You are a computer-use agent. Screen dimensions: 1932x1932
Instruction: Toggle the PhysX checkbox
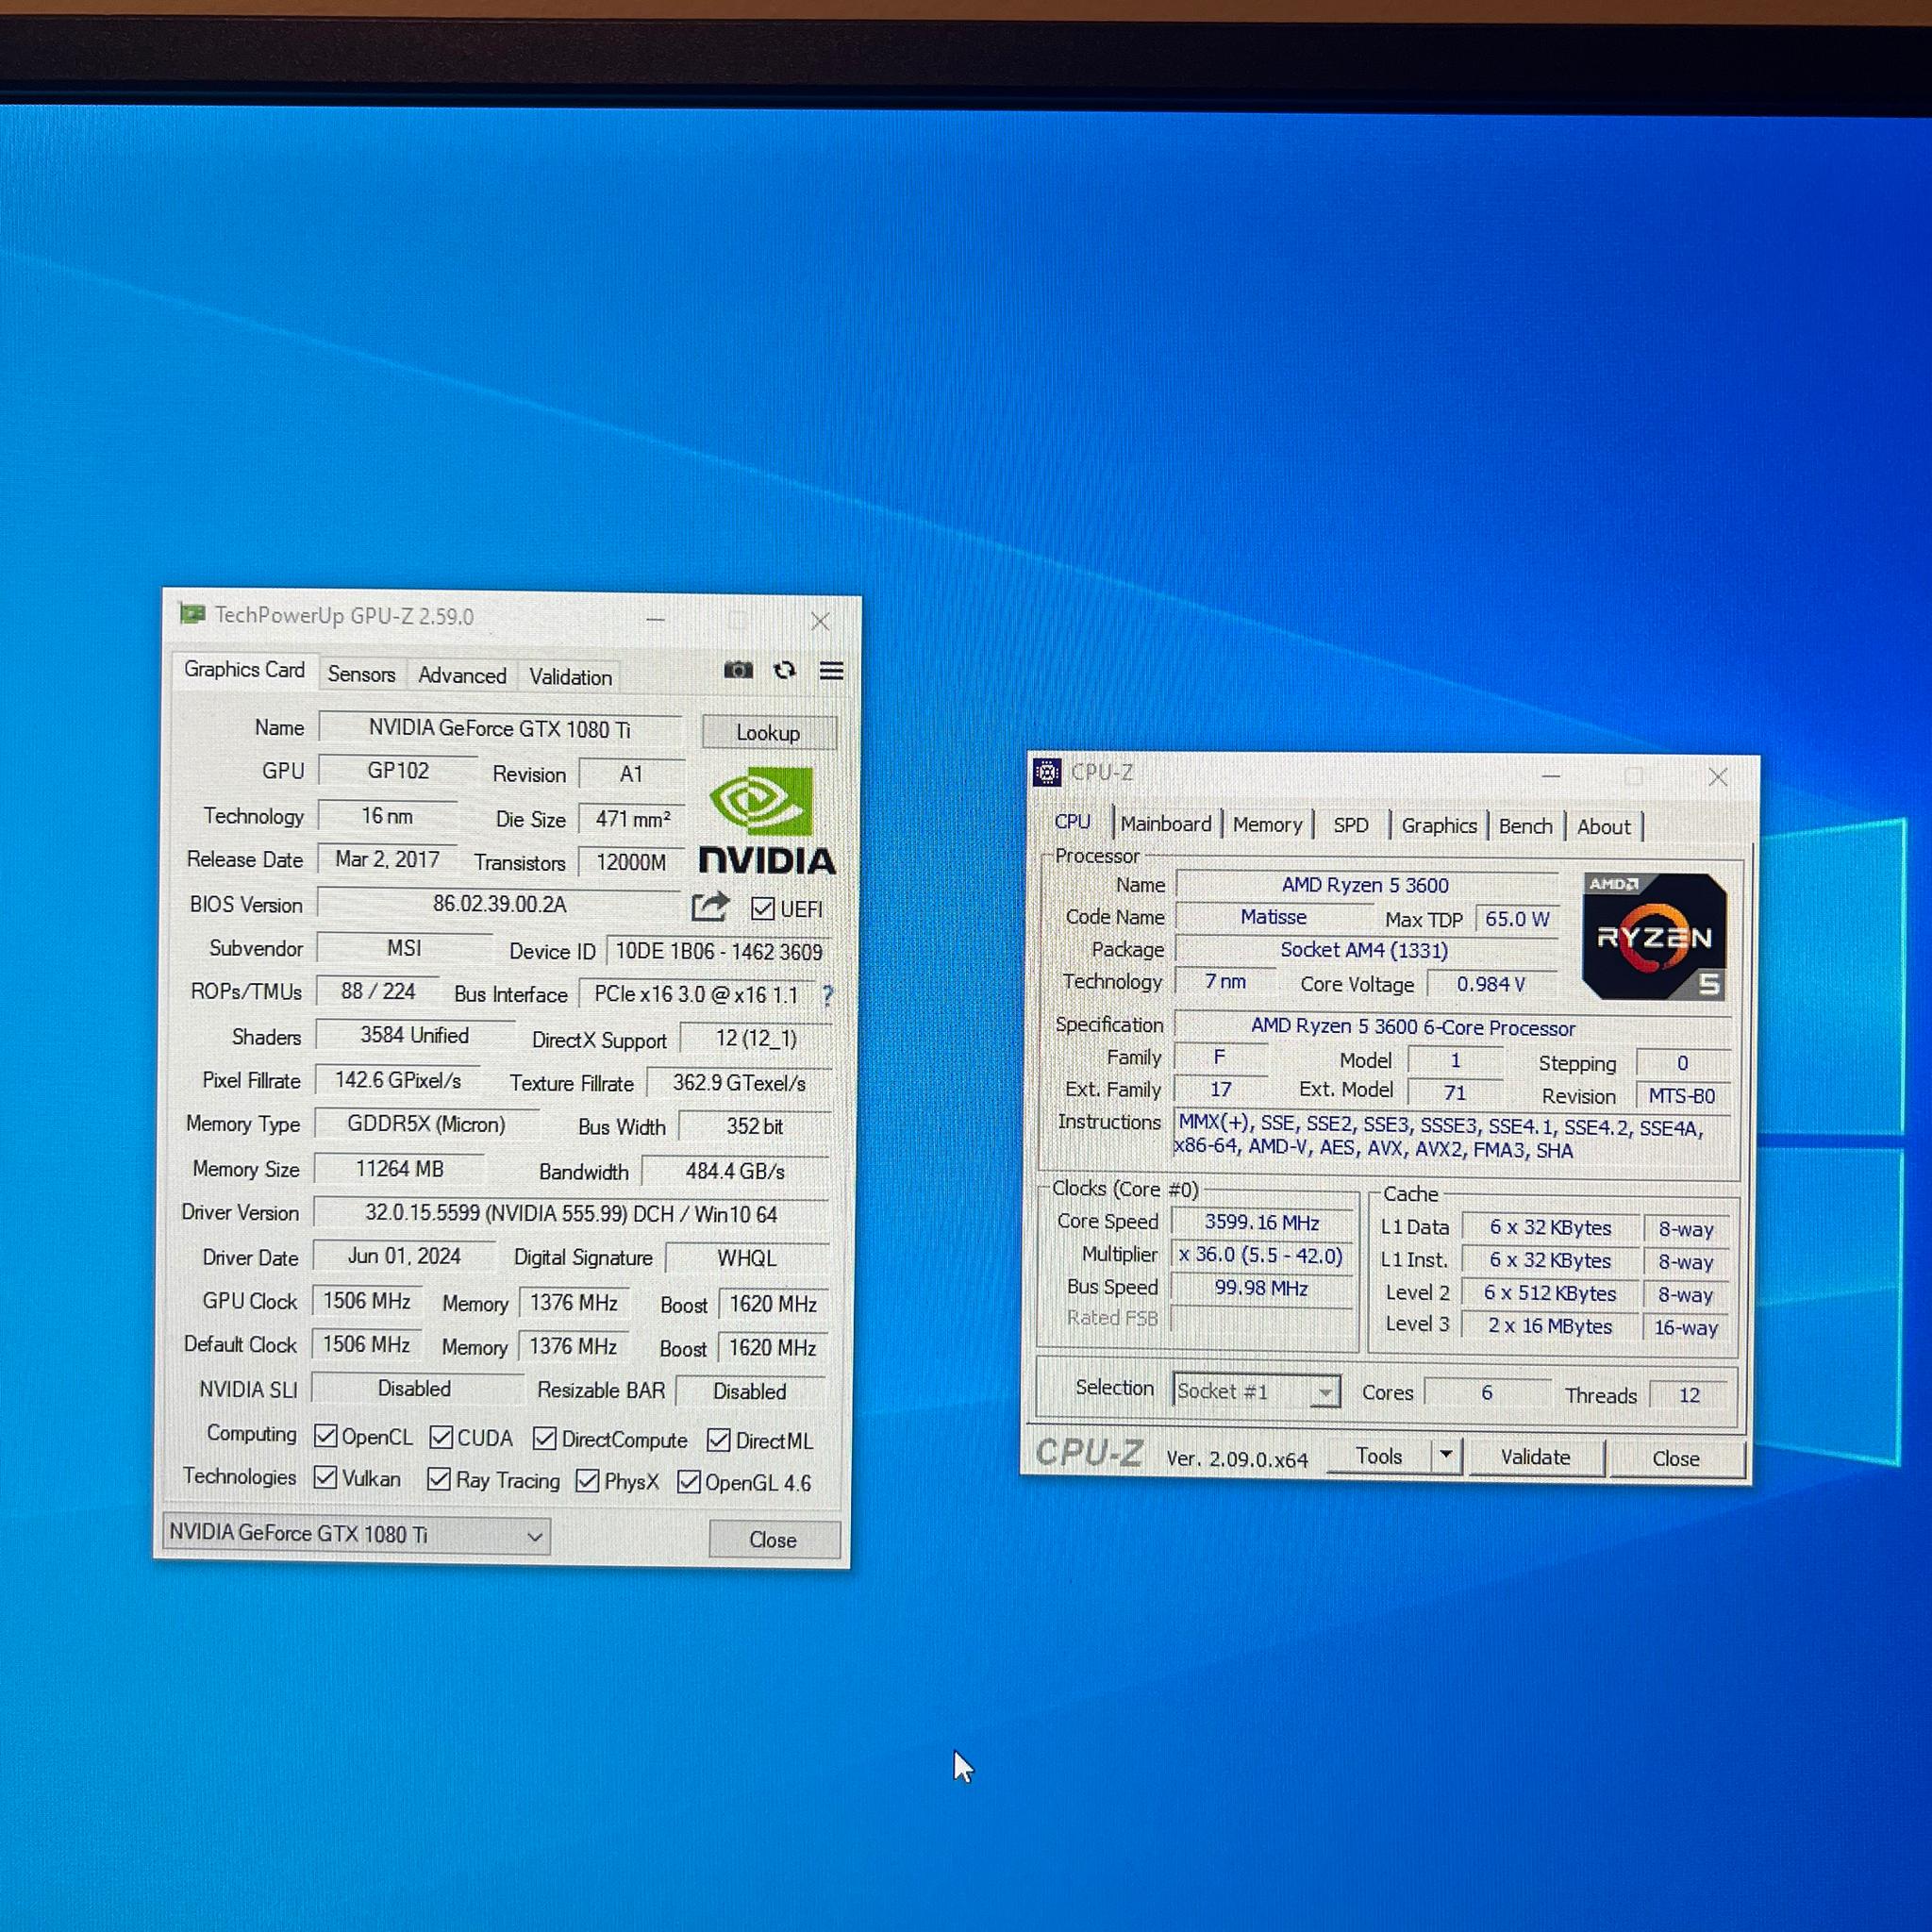point(588,1481)
